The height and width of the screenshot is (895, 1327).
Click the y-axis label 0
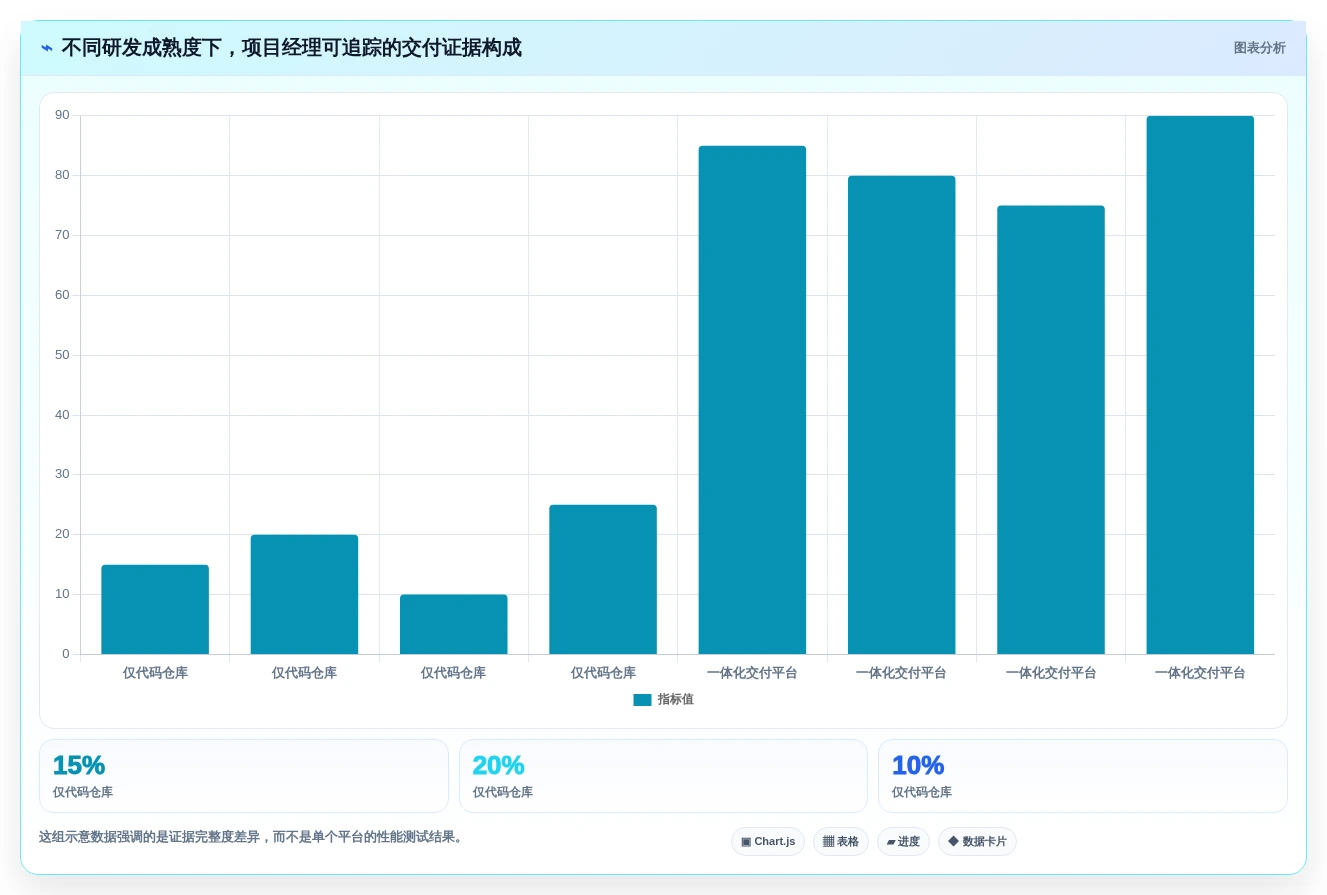pos(66,654)
